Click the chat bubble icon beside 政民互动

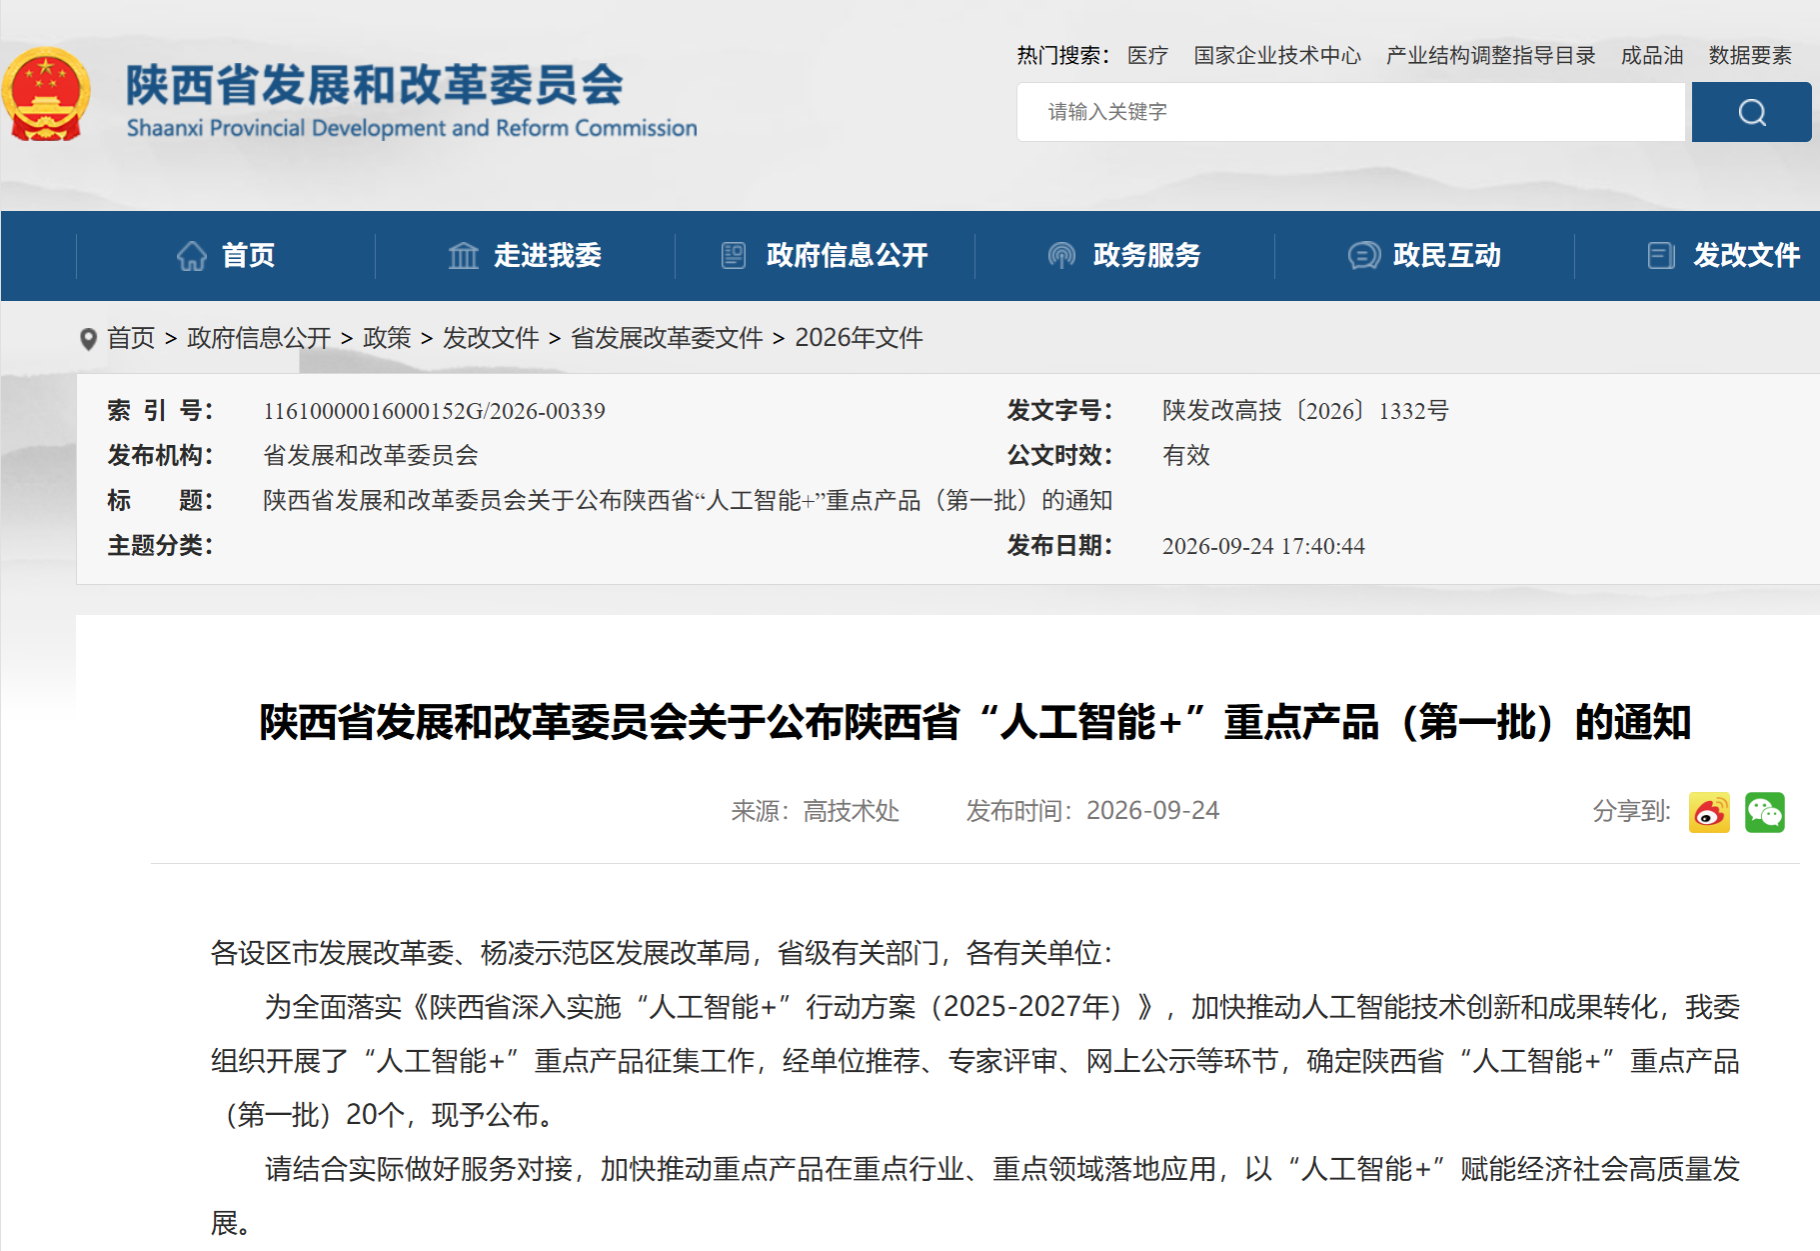click(1363, 256)
